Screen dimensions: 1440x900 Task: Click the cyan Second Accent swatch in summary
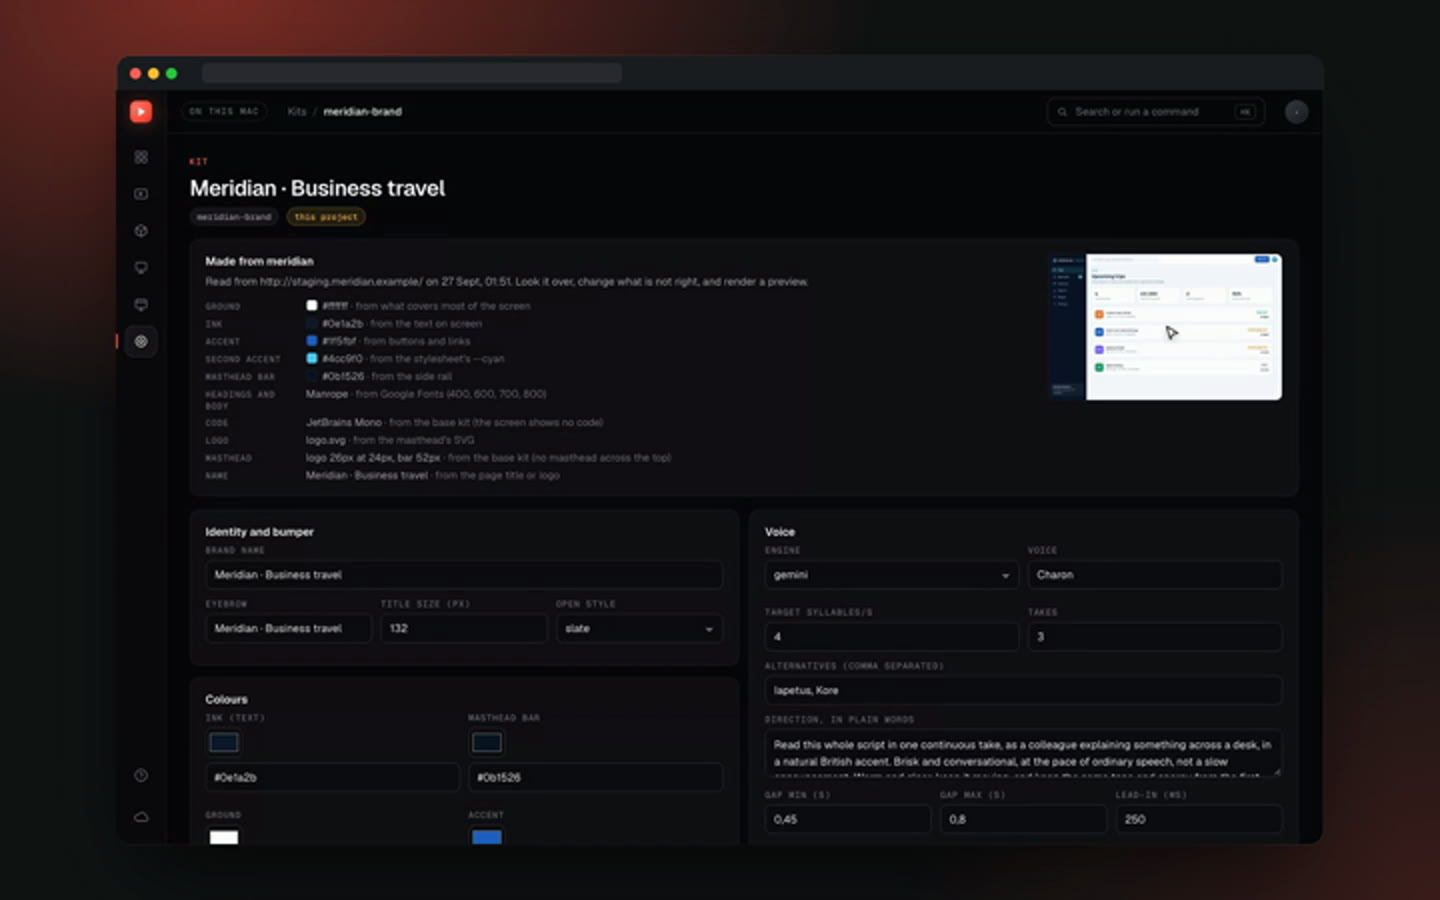312,358
